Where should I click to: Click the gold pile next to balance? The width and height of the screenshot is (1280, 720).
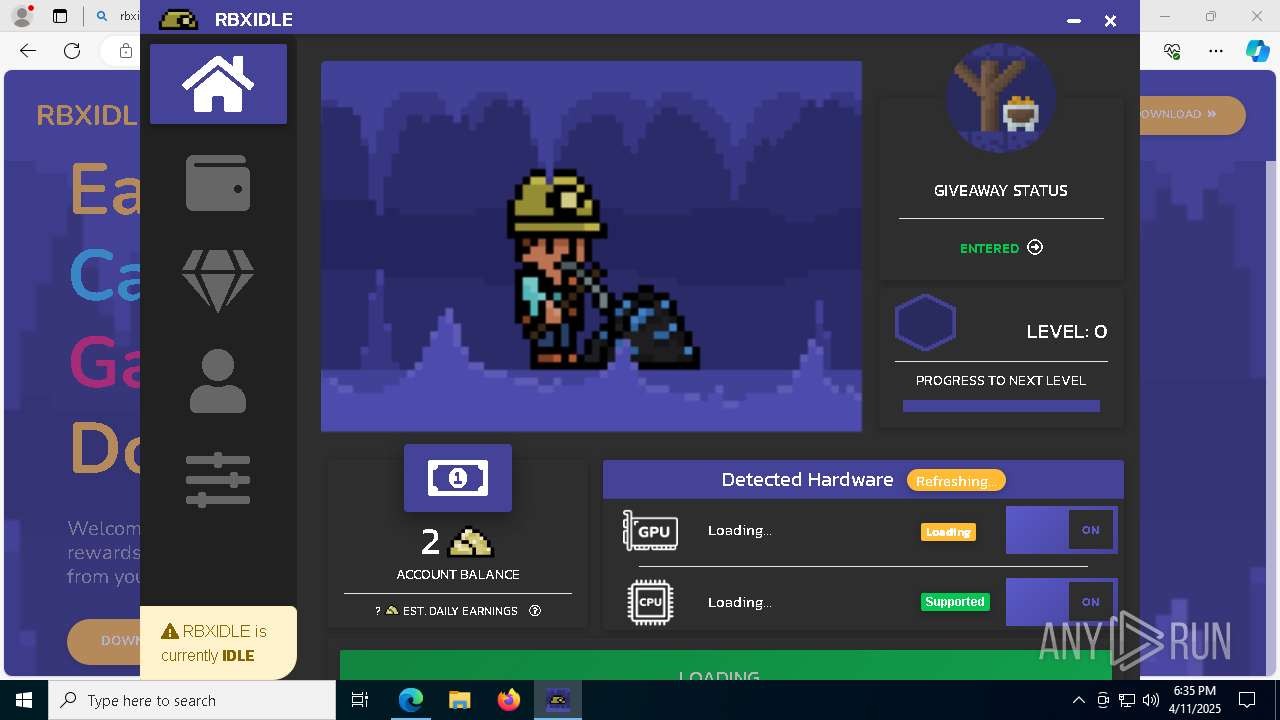click(x=471, y=542)
